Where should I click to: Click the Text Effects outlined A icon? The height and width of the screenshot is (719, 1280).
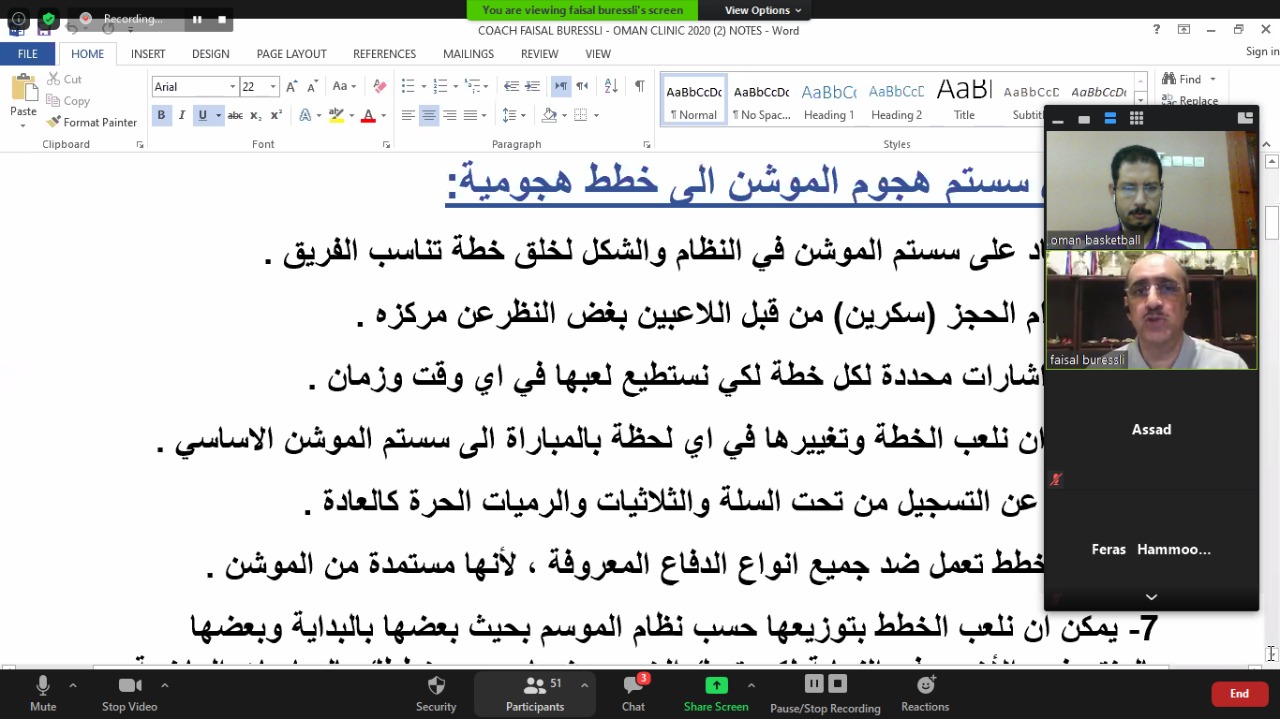pyautogui.click(x=306, y=116)
